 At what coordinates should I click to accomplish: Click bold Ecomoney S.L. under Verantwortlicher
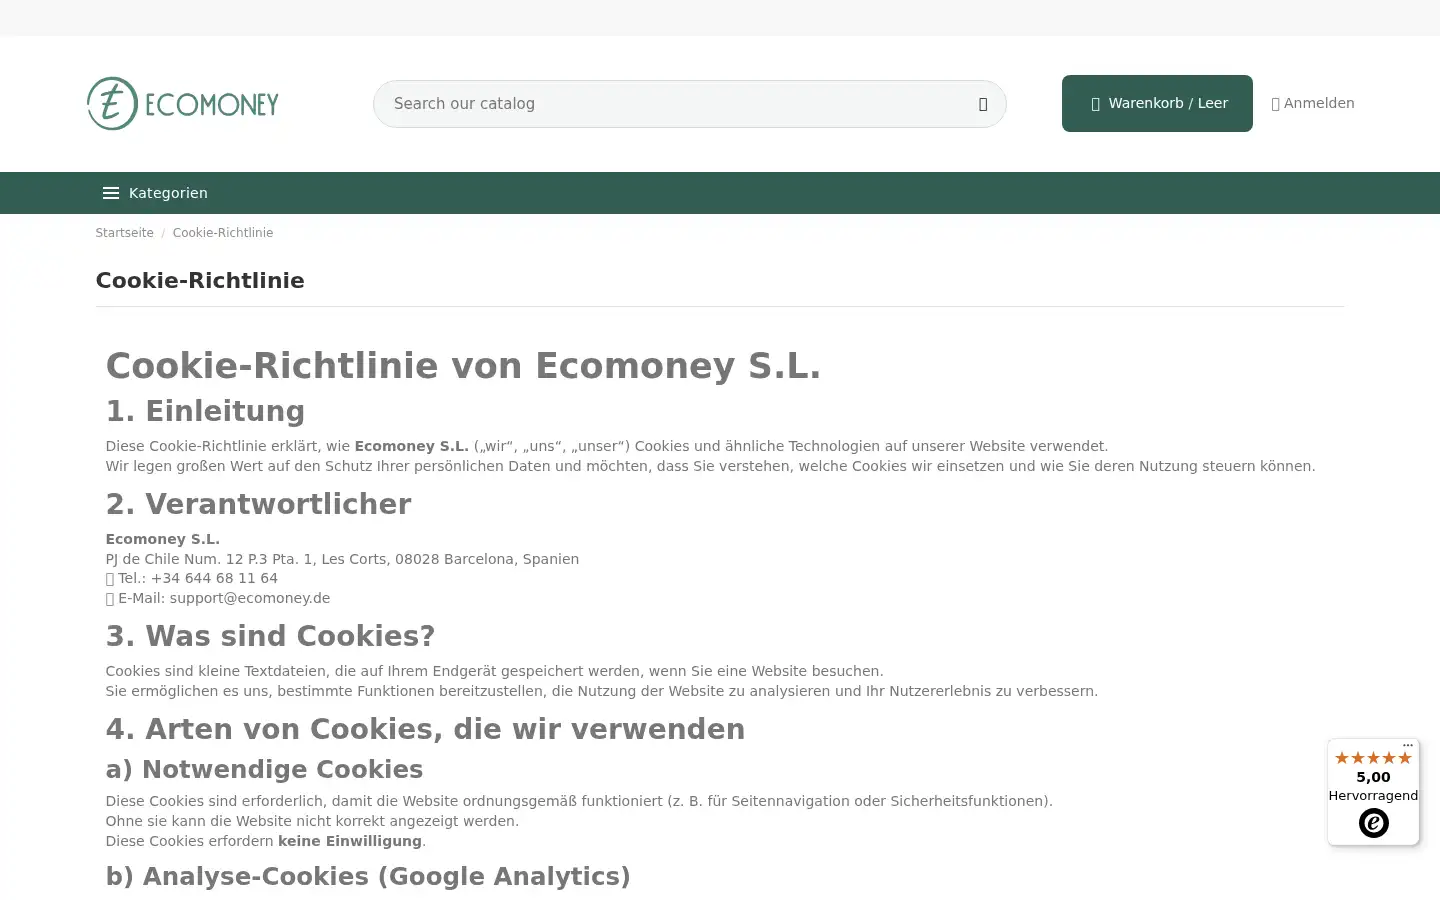[163, 539]
